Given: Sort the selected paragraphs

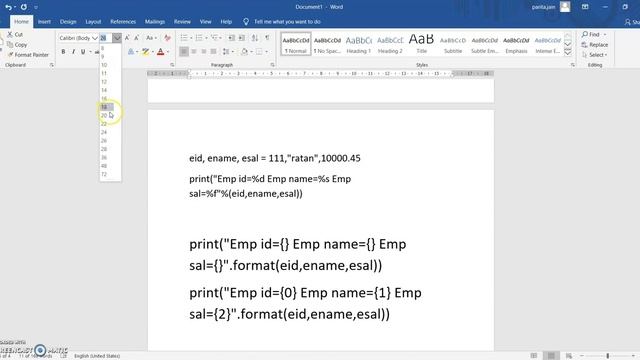Looking at the screenshot, I should (x=255, y=38).
